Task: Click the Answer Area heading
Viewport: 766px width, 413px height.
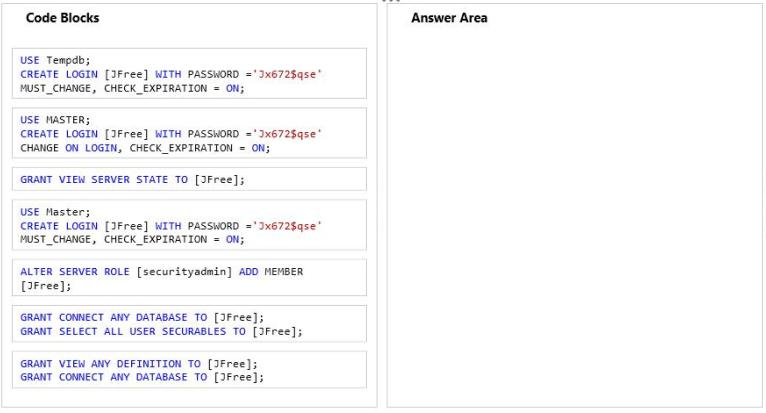Action: click(449, 18)
